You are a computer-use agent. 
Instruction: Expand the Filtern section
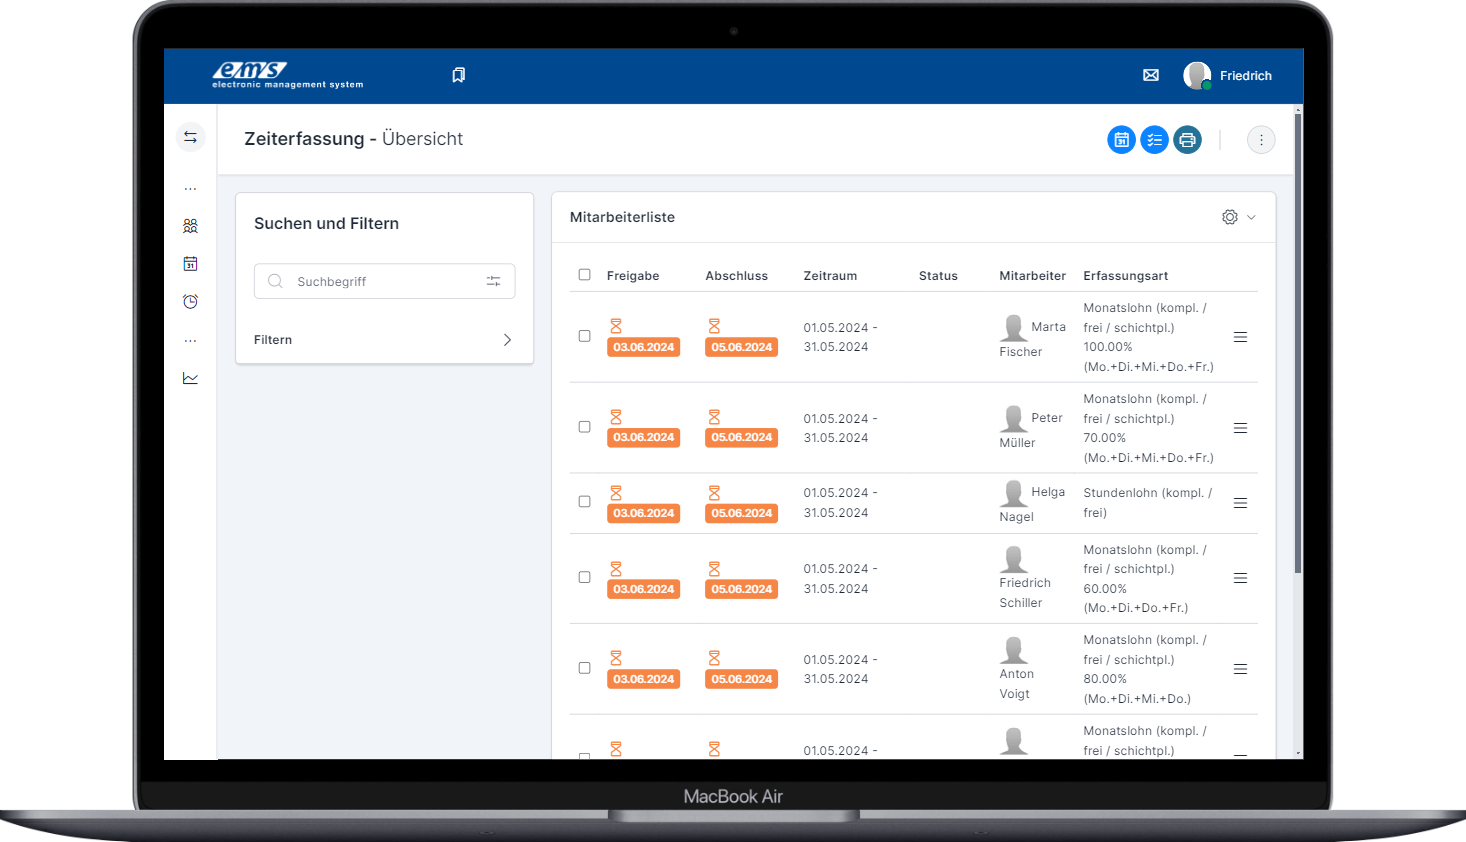pyautogui.click(x=384, y=340)
